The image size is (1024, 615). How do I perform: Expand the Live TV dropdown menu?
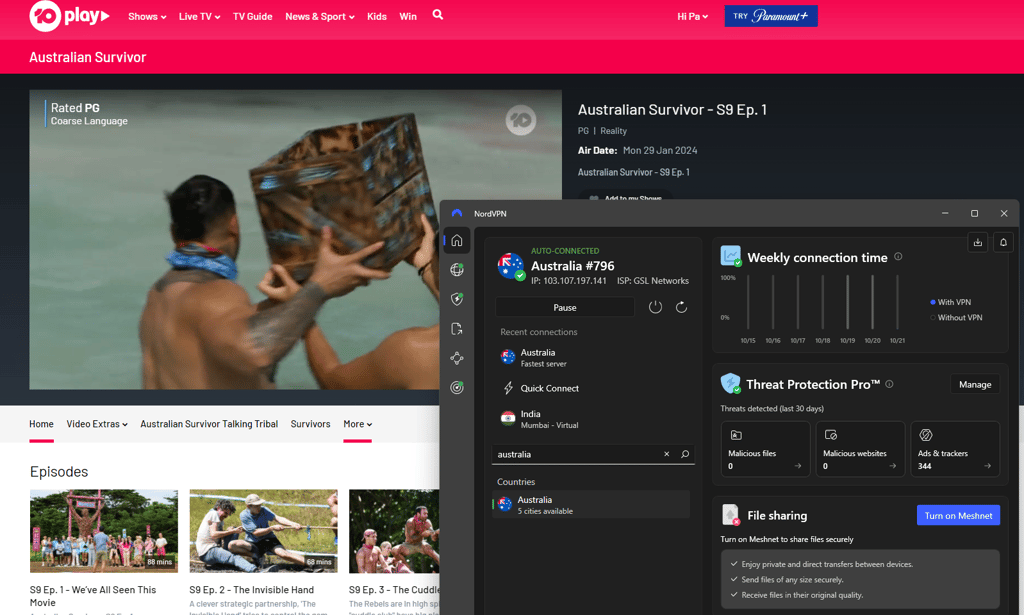tap(199, 16)
